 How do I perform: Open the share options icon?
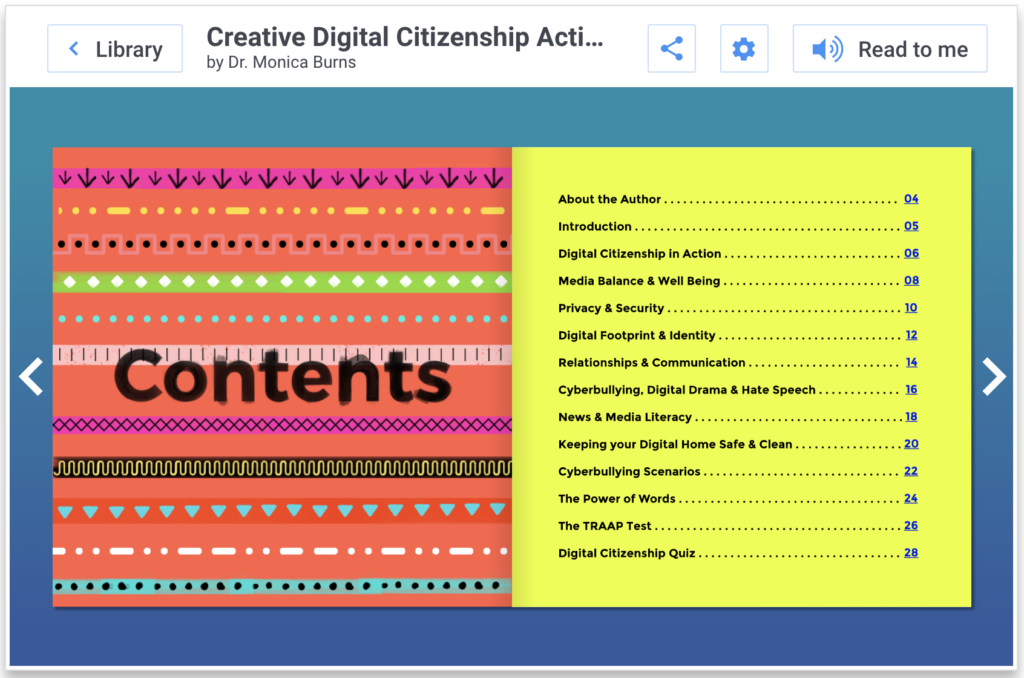click(x=671, y=48)
